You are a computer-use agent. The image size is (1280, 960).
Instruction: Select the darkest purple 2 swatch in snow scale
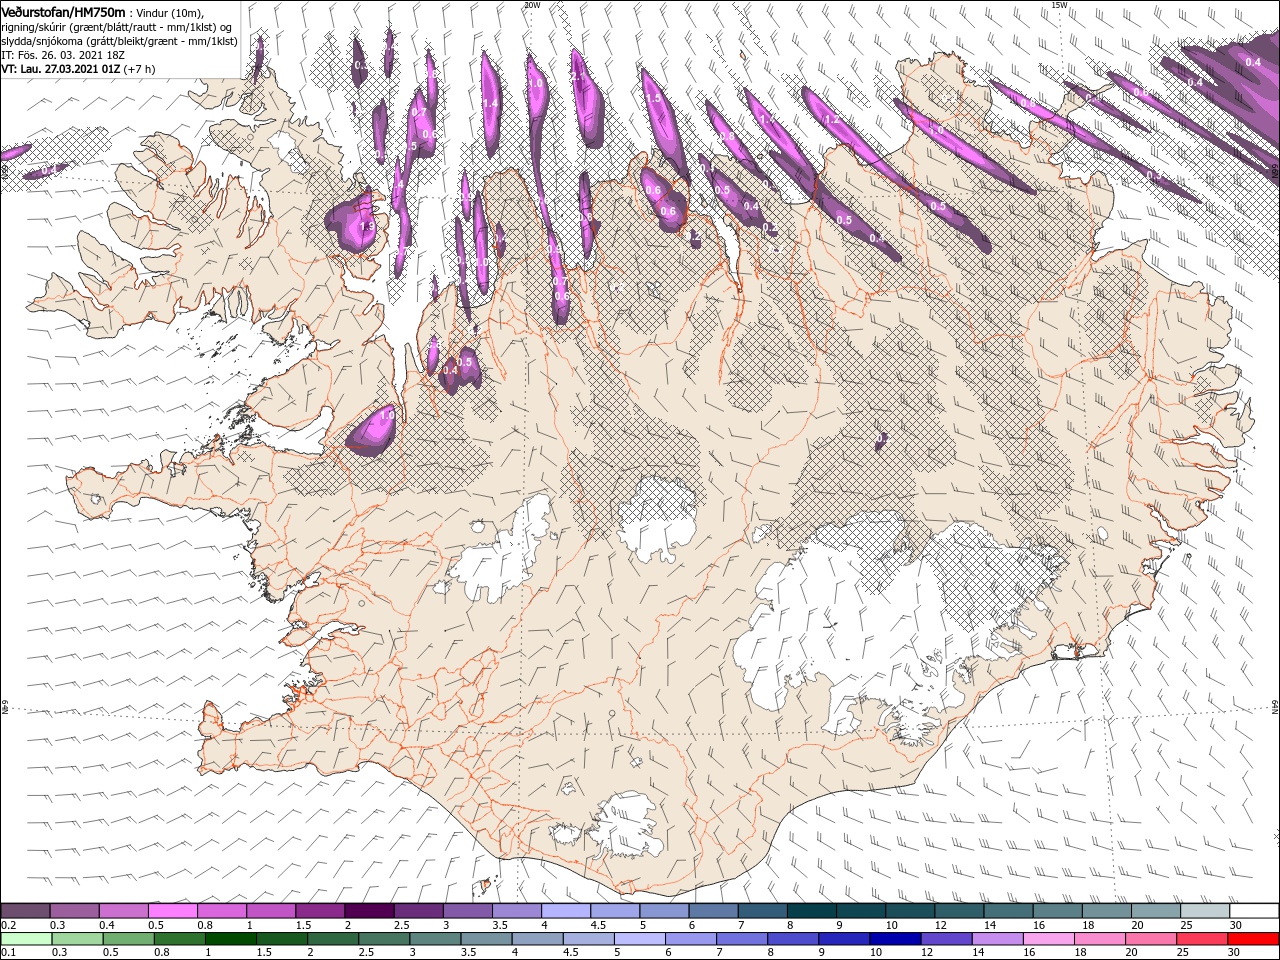[x=369, y=911]
